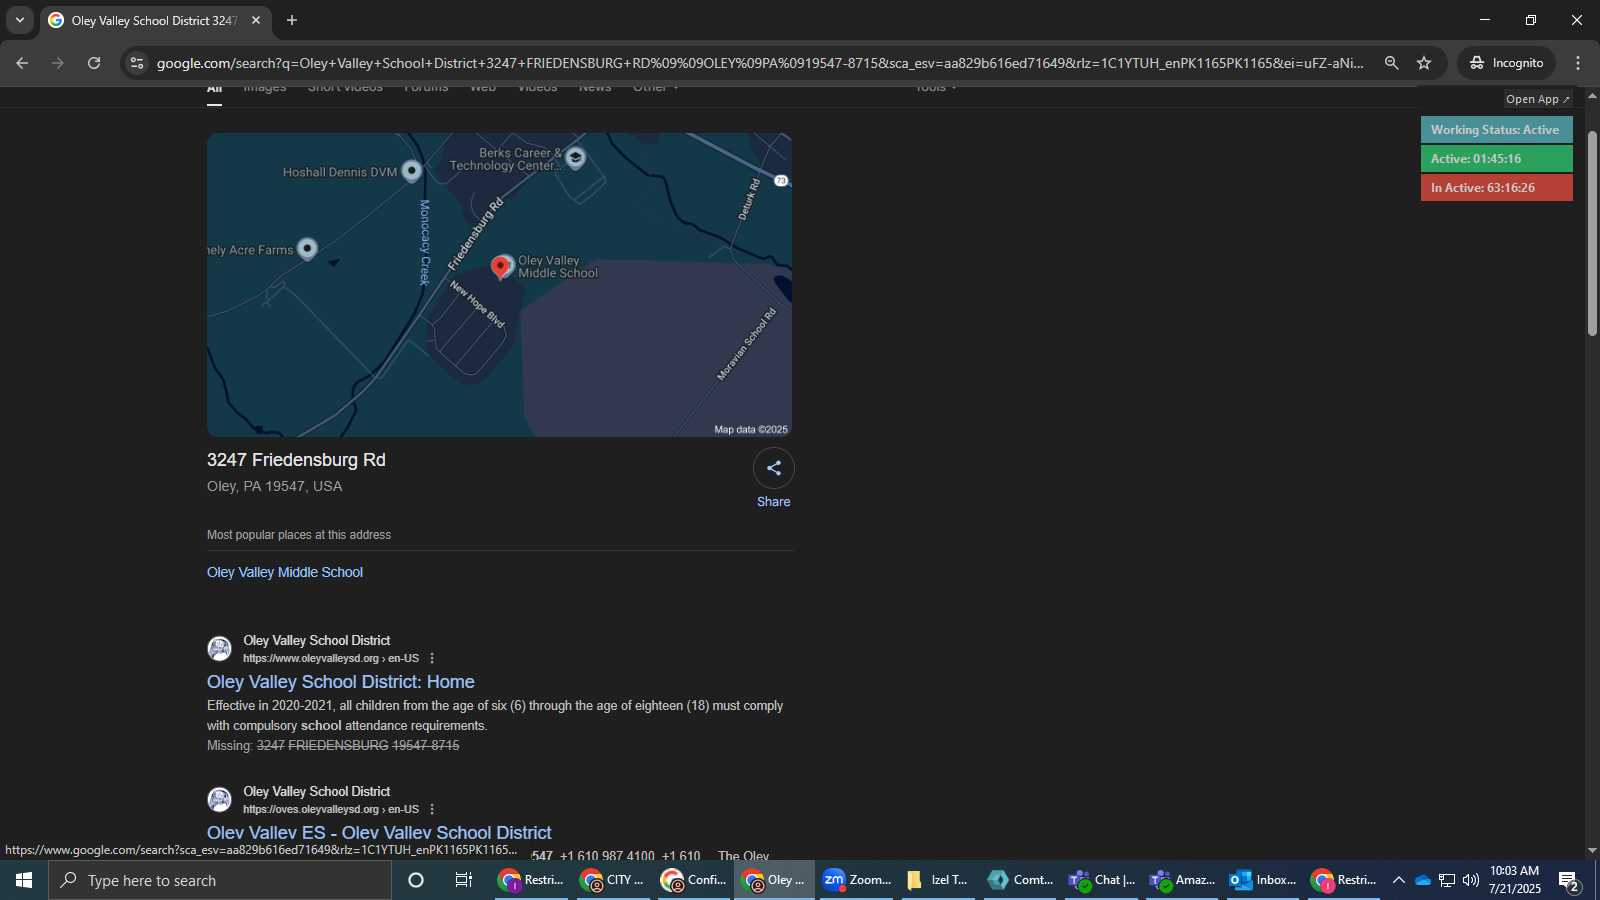Show hidden system tray icons
The height and width of the screenshot is (900, 1600).
tap(1398, 880)
